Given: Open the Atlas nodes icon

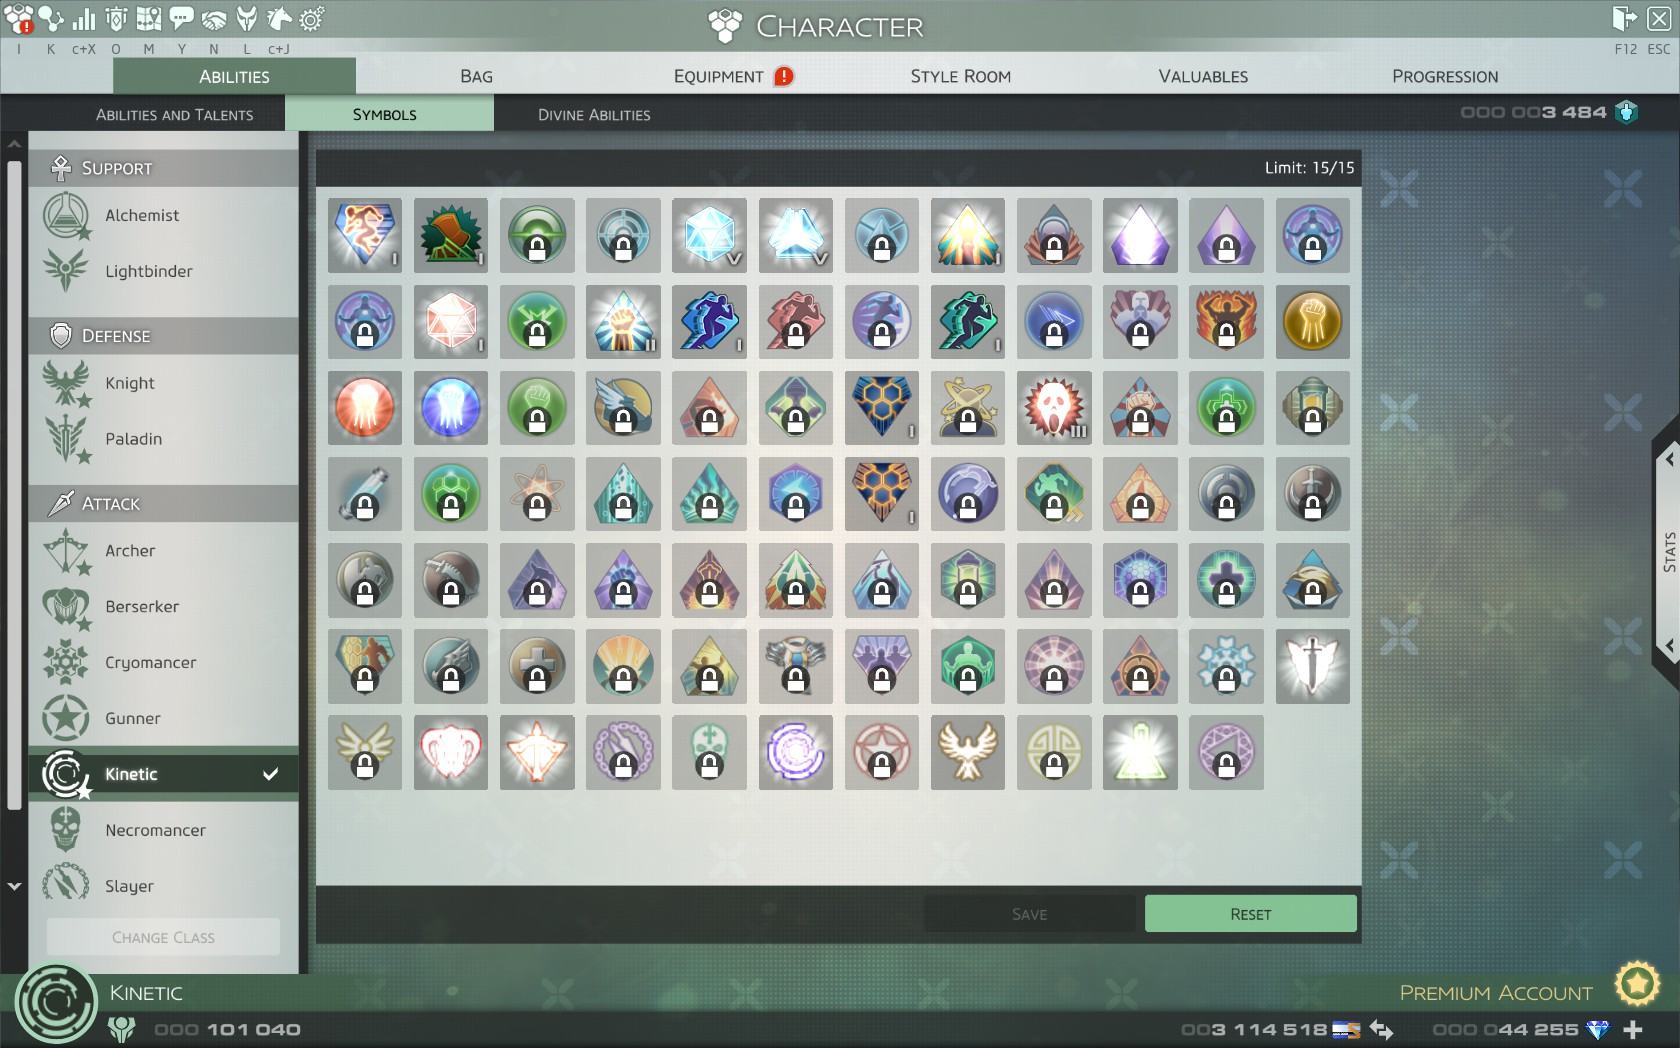Looking at the screenshot, I should tap(51, 18).
